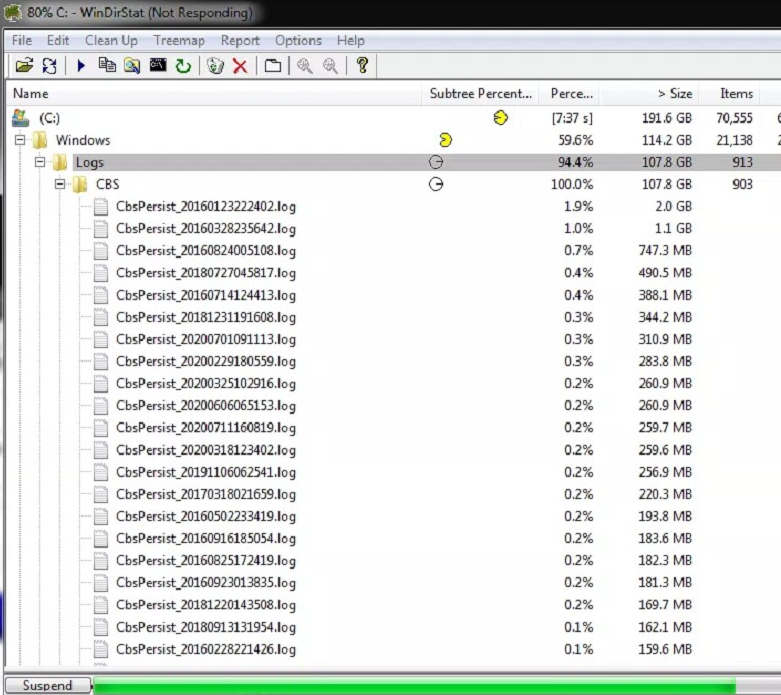Screen dimensions: 781x695
Task: Open the Treemap menu
Action: tap(179, 40)
